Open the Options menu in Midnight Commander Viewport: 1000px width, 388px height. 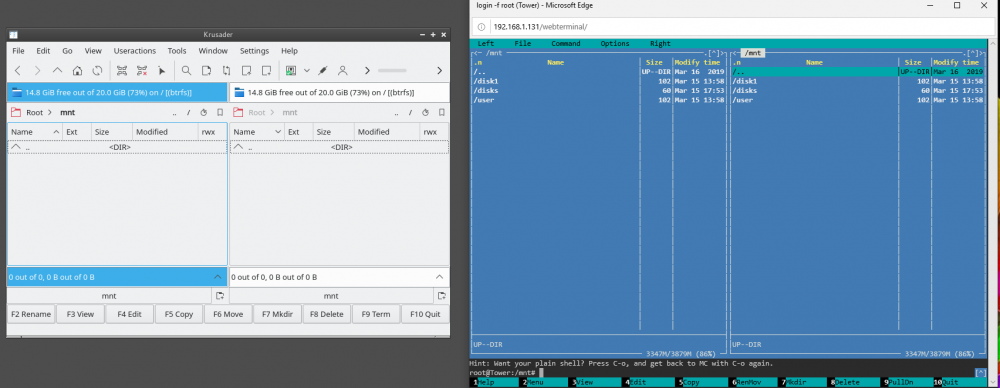[x=615, y=43]
